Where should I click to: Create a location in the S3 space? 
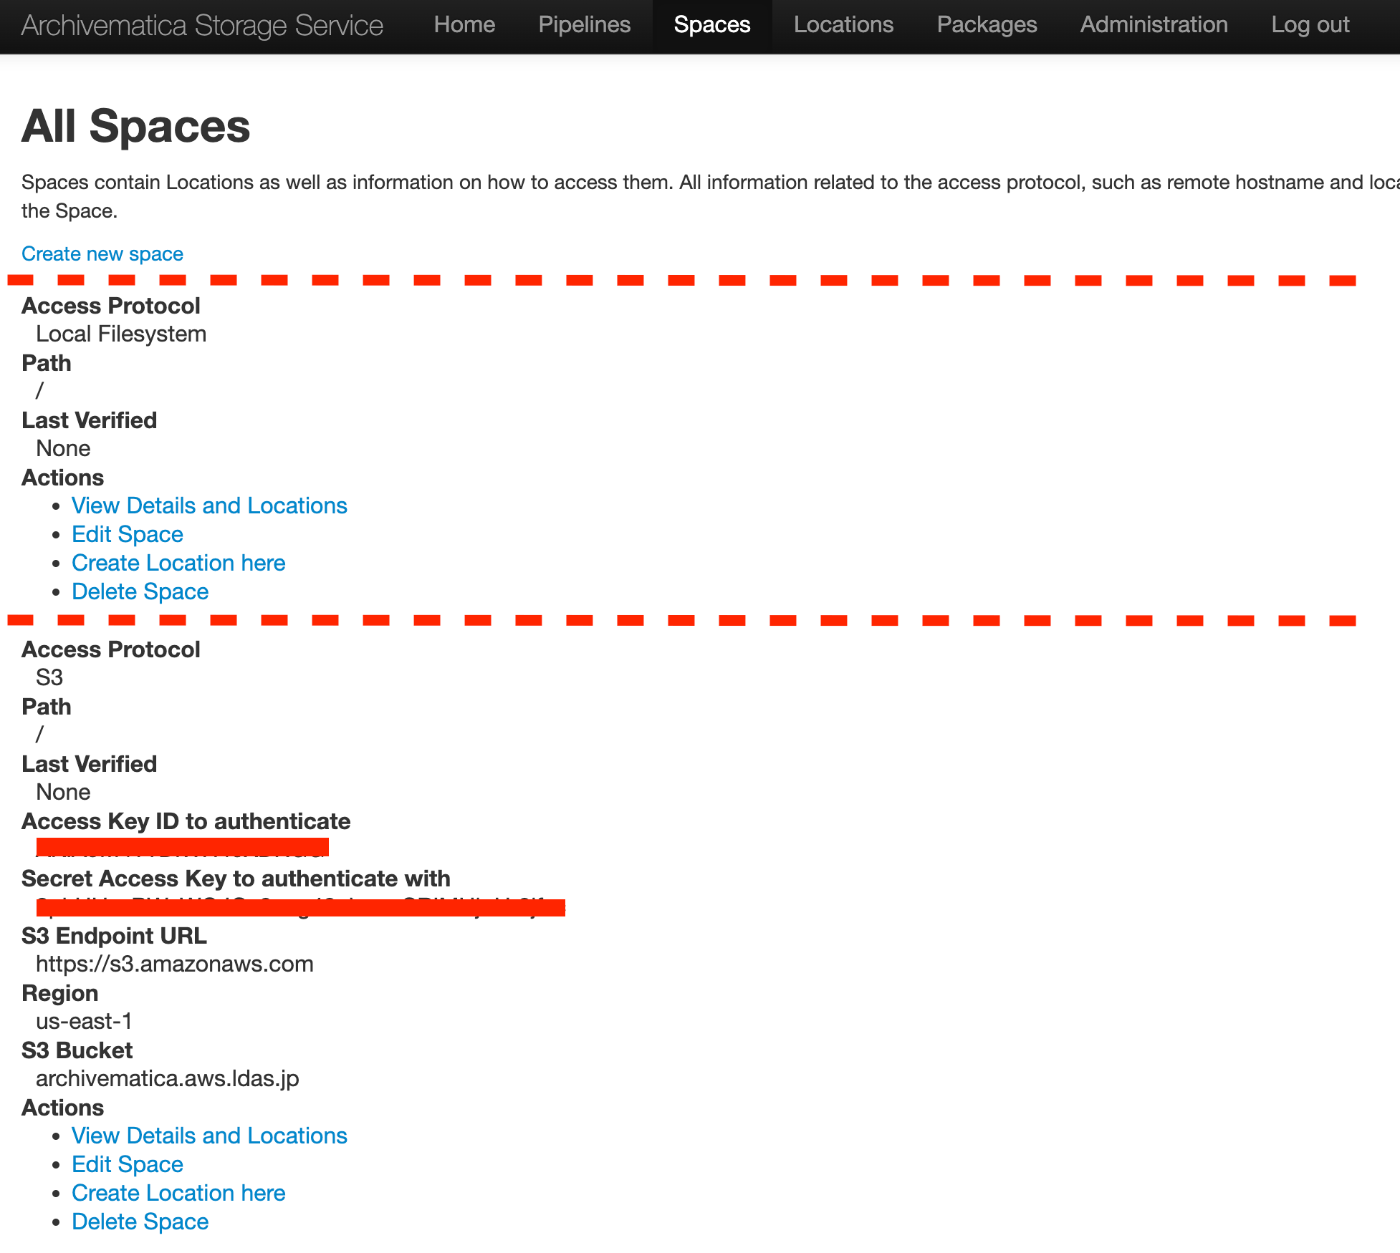pos(178,1193)
